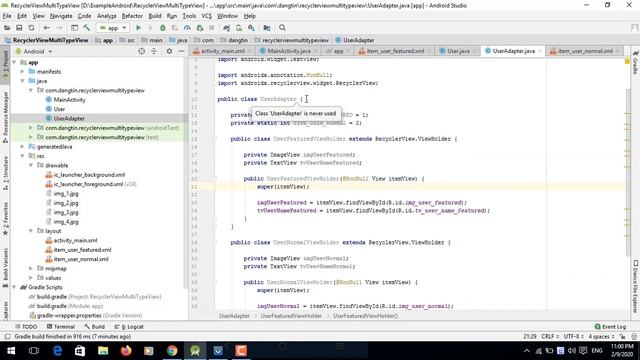Click the Forward navigation arrow in toolbar
The image size is (640, 360).
[59, 28]
